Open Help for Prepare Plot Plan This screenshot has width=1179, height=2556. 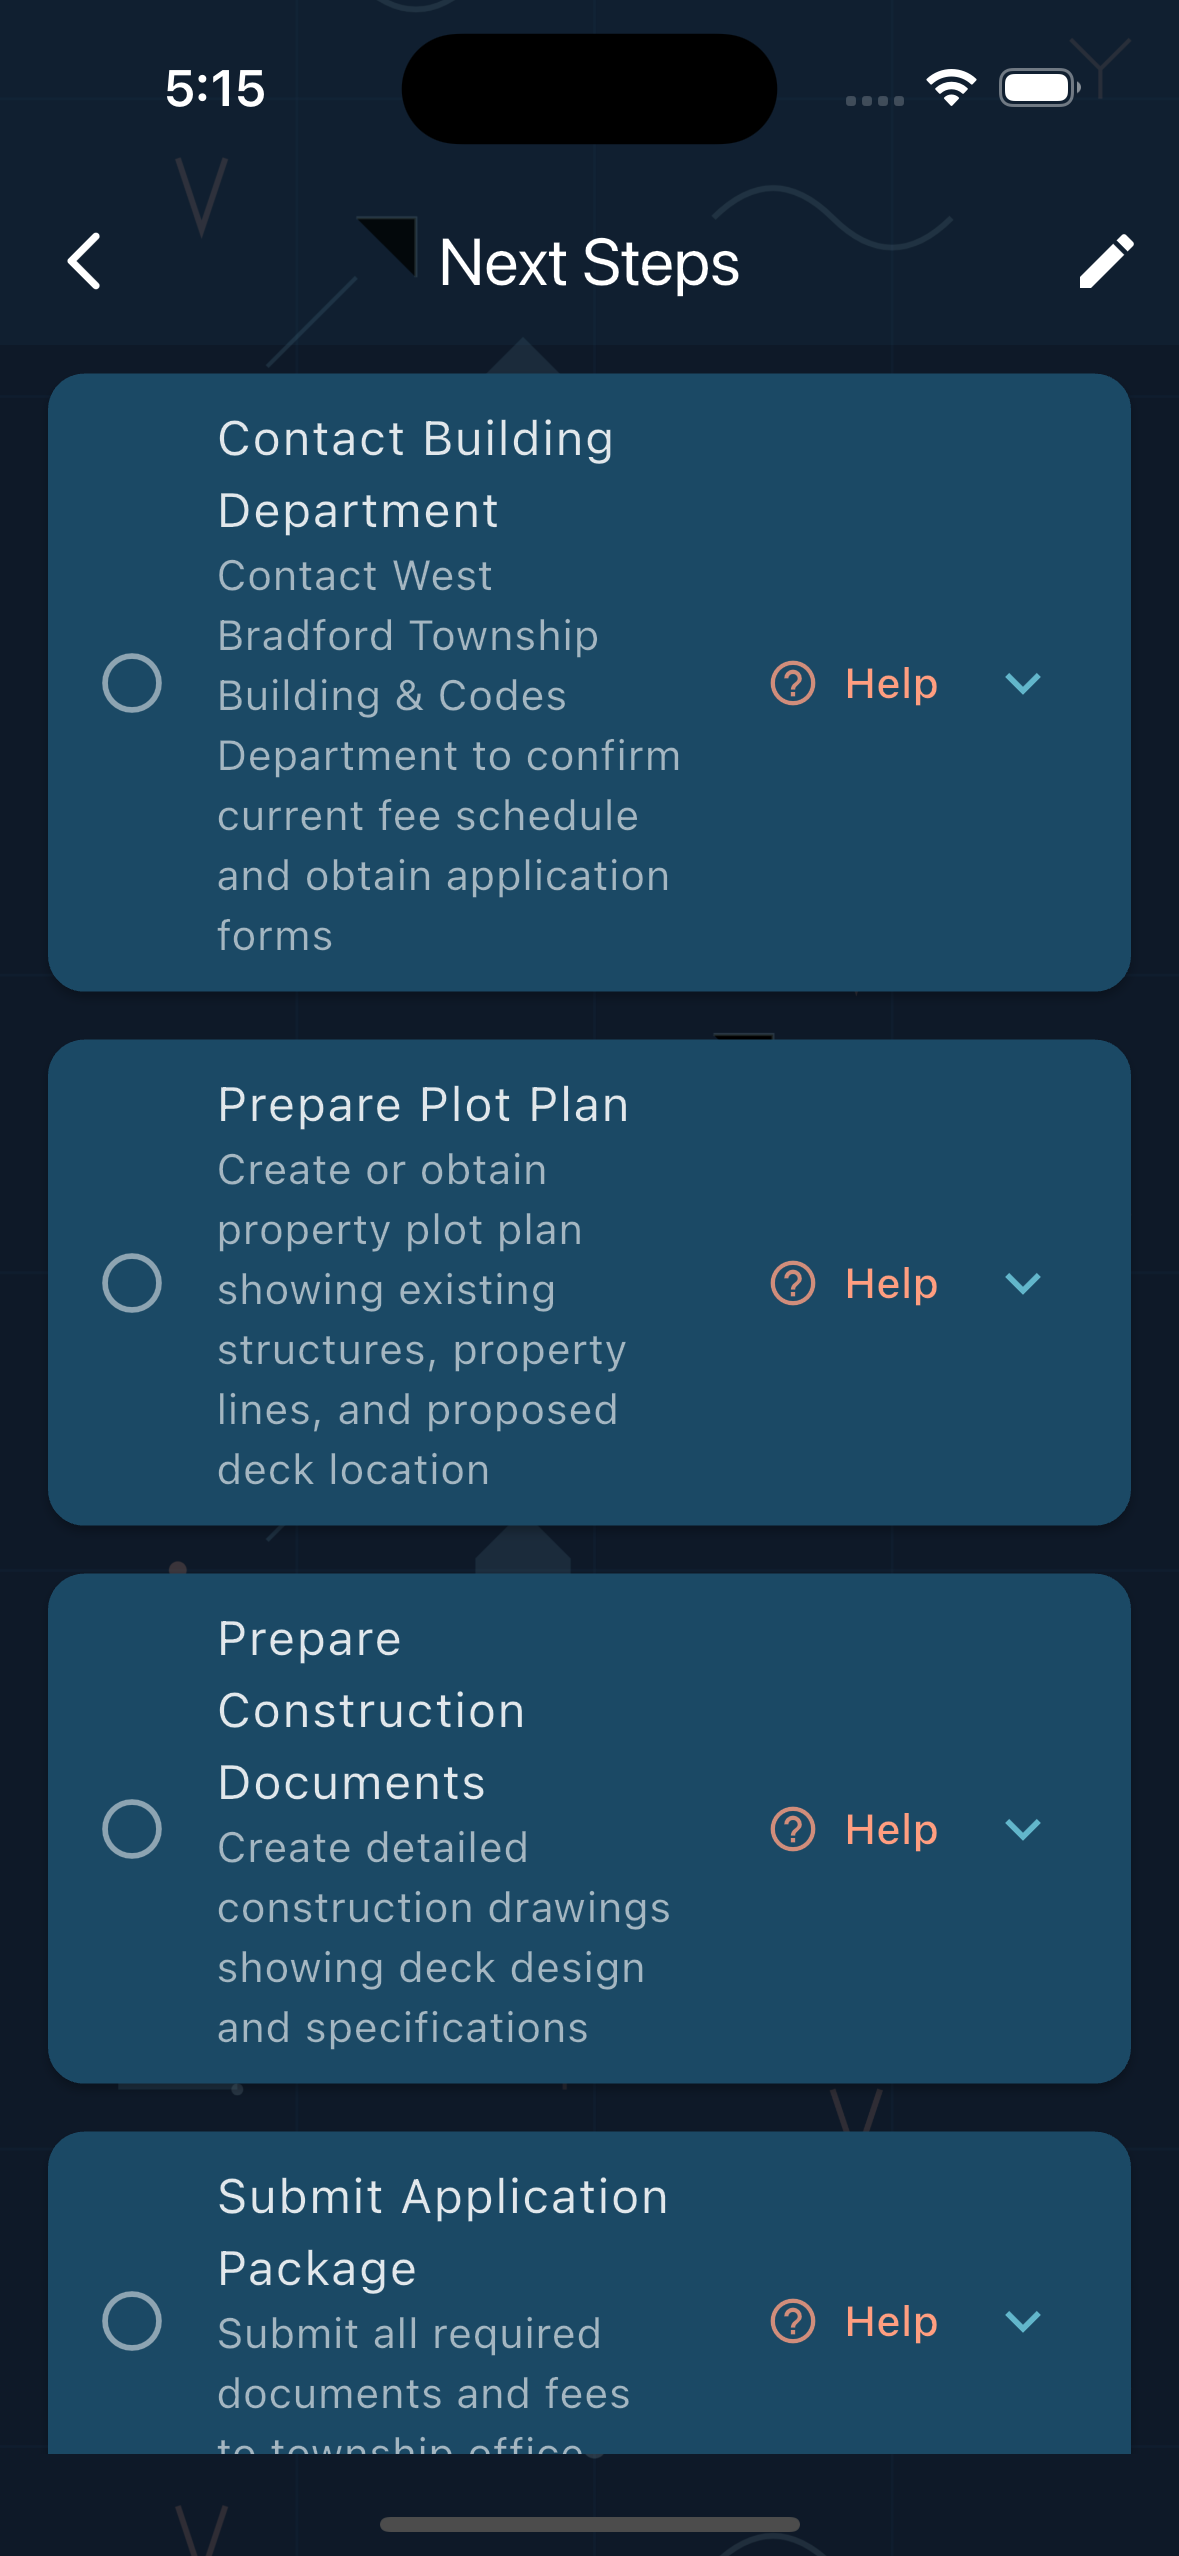[891, 1283]
